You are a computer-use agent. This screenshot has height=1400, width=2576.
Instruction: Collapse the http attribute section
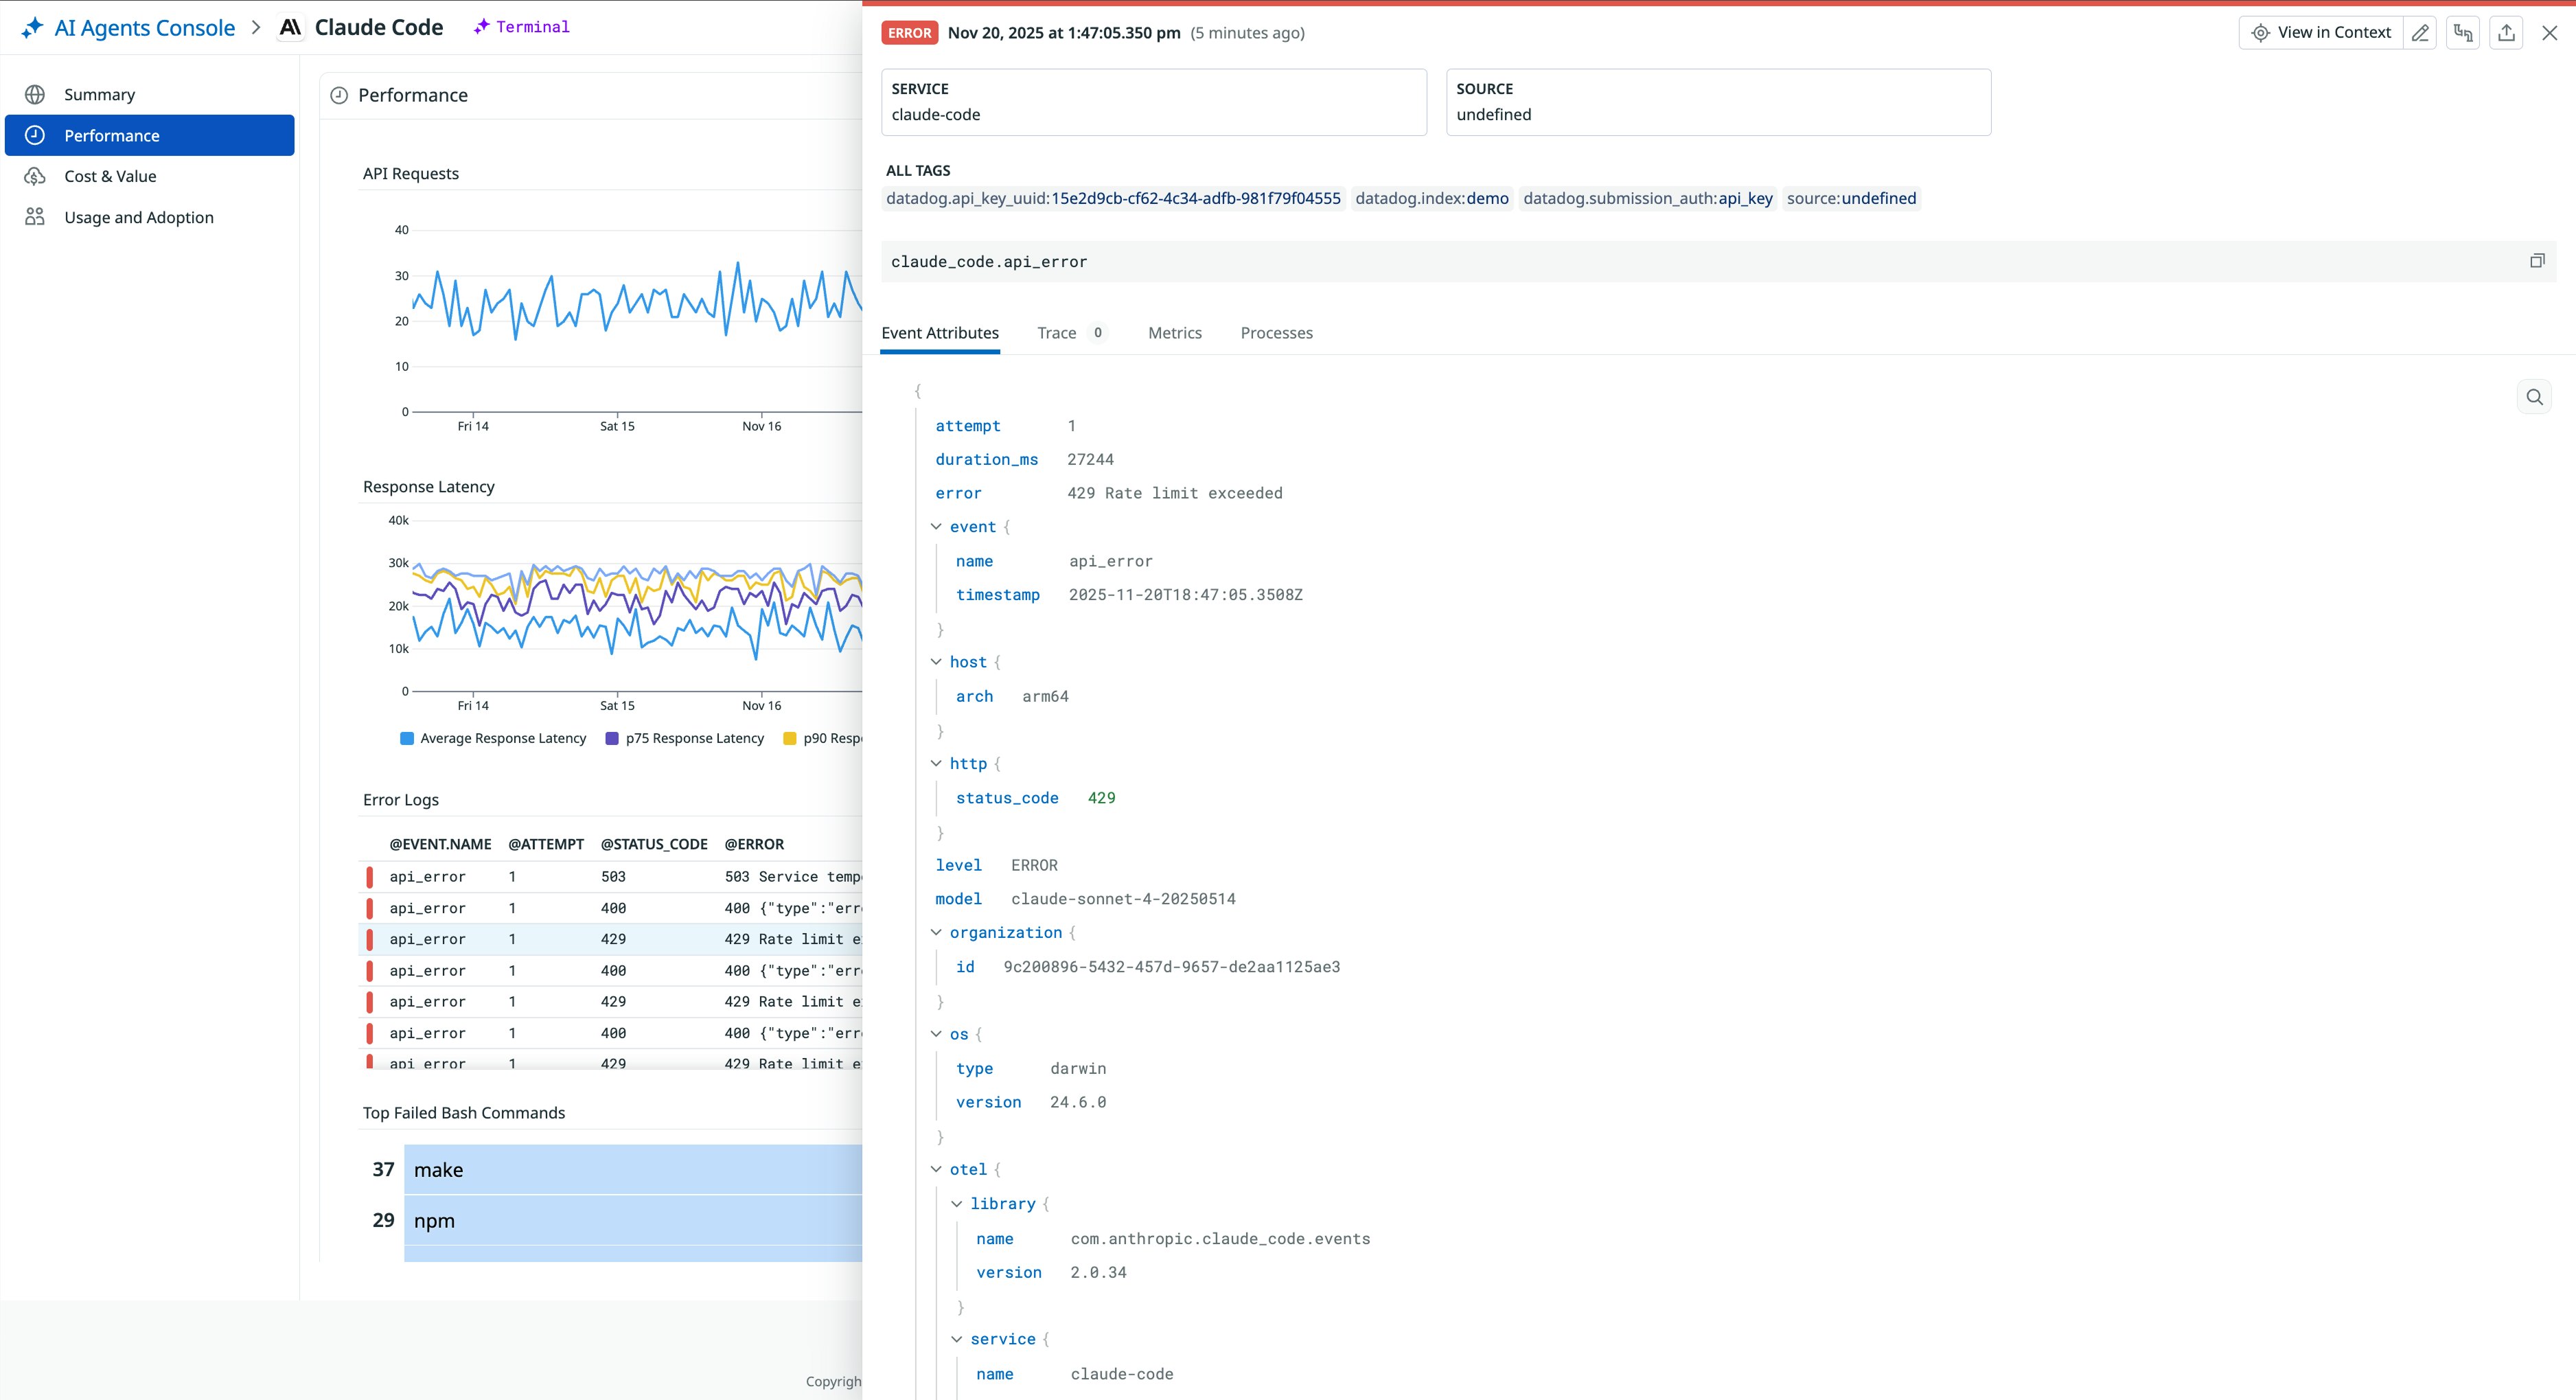pos(937,763)
